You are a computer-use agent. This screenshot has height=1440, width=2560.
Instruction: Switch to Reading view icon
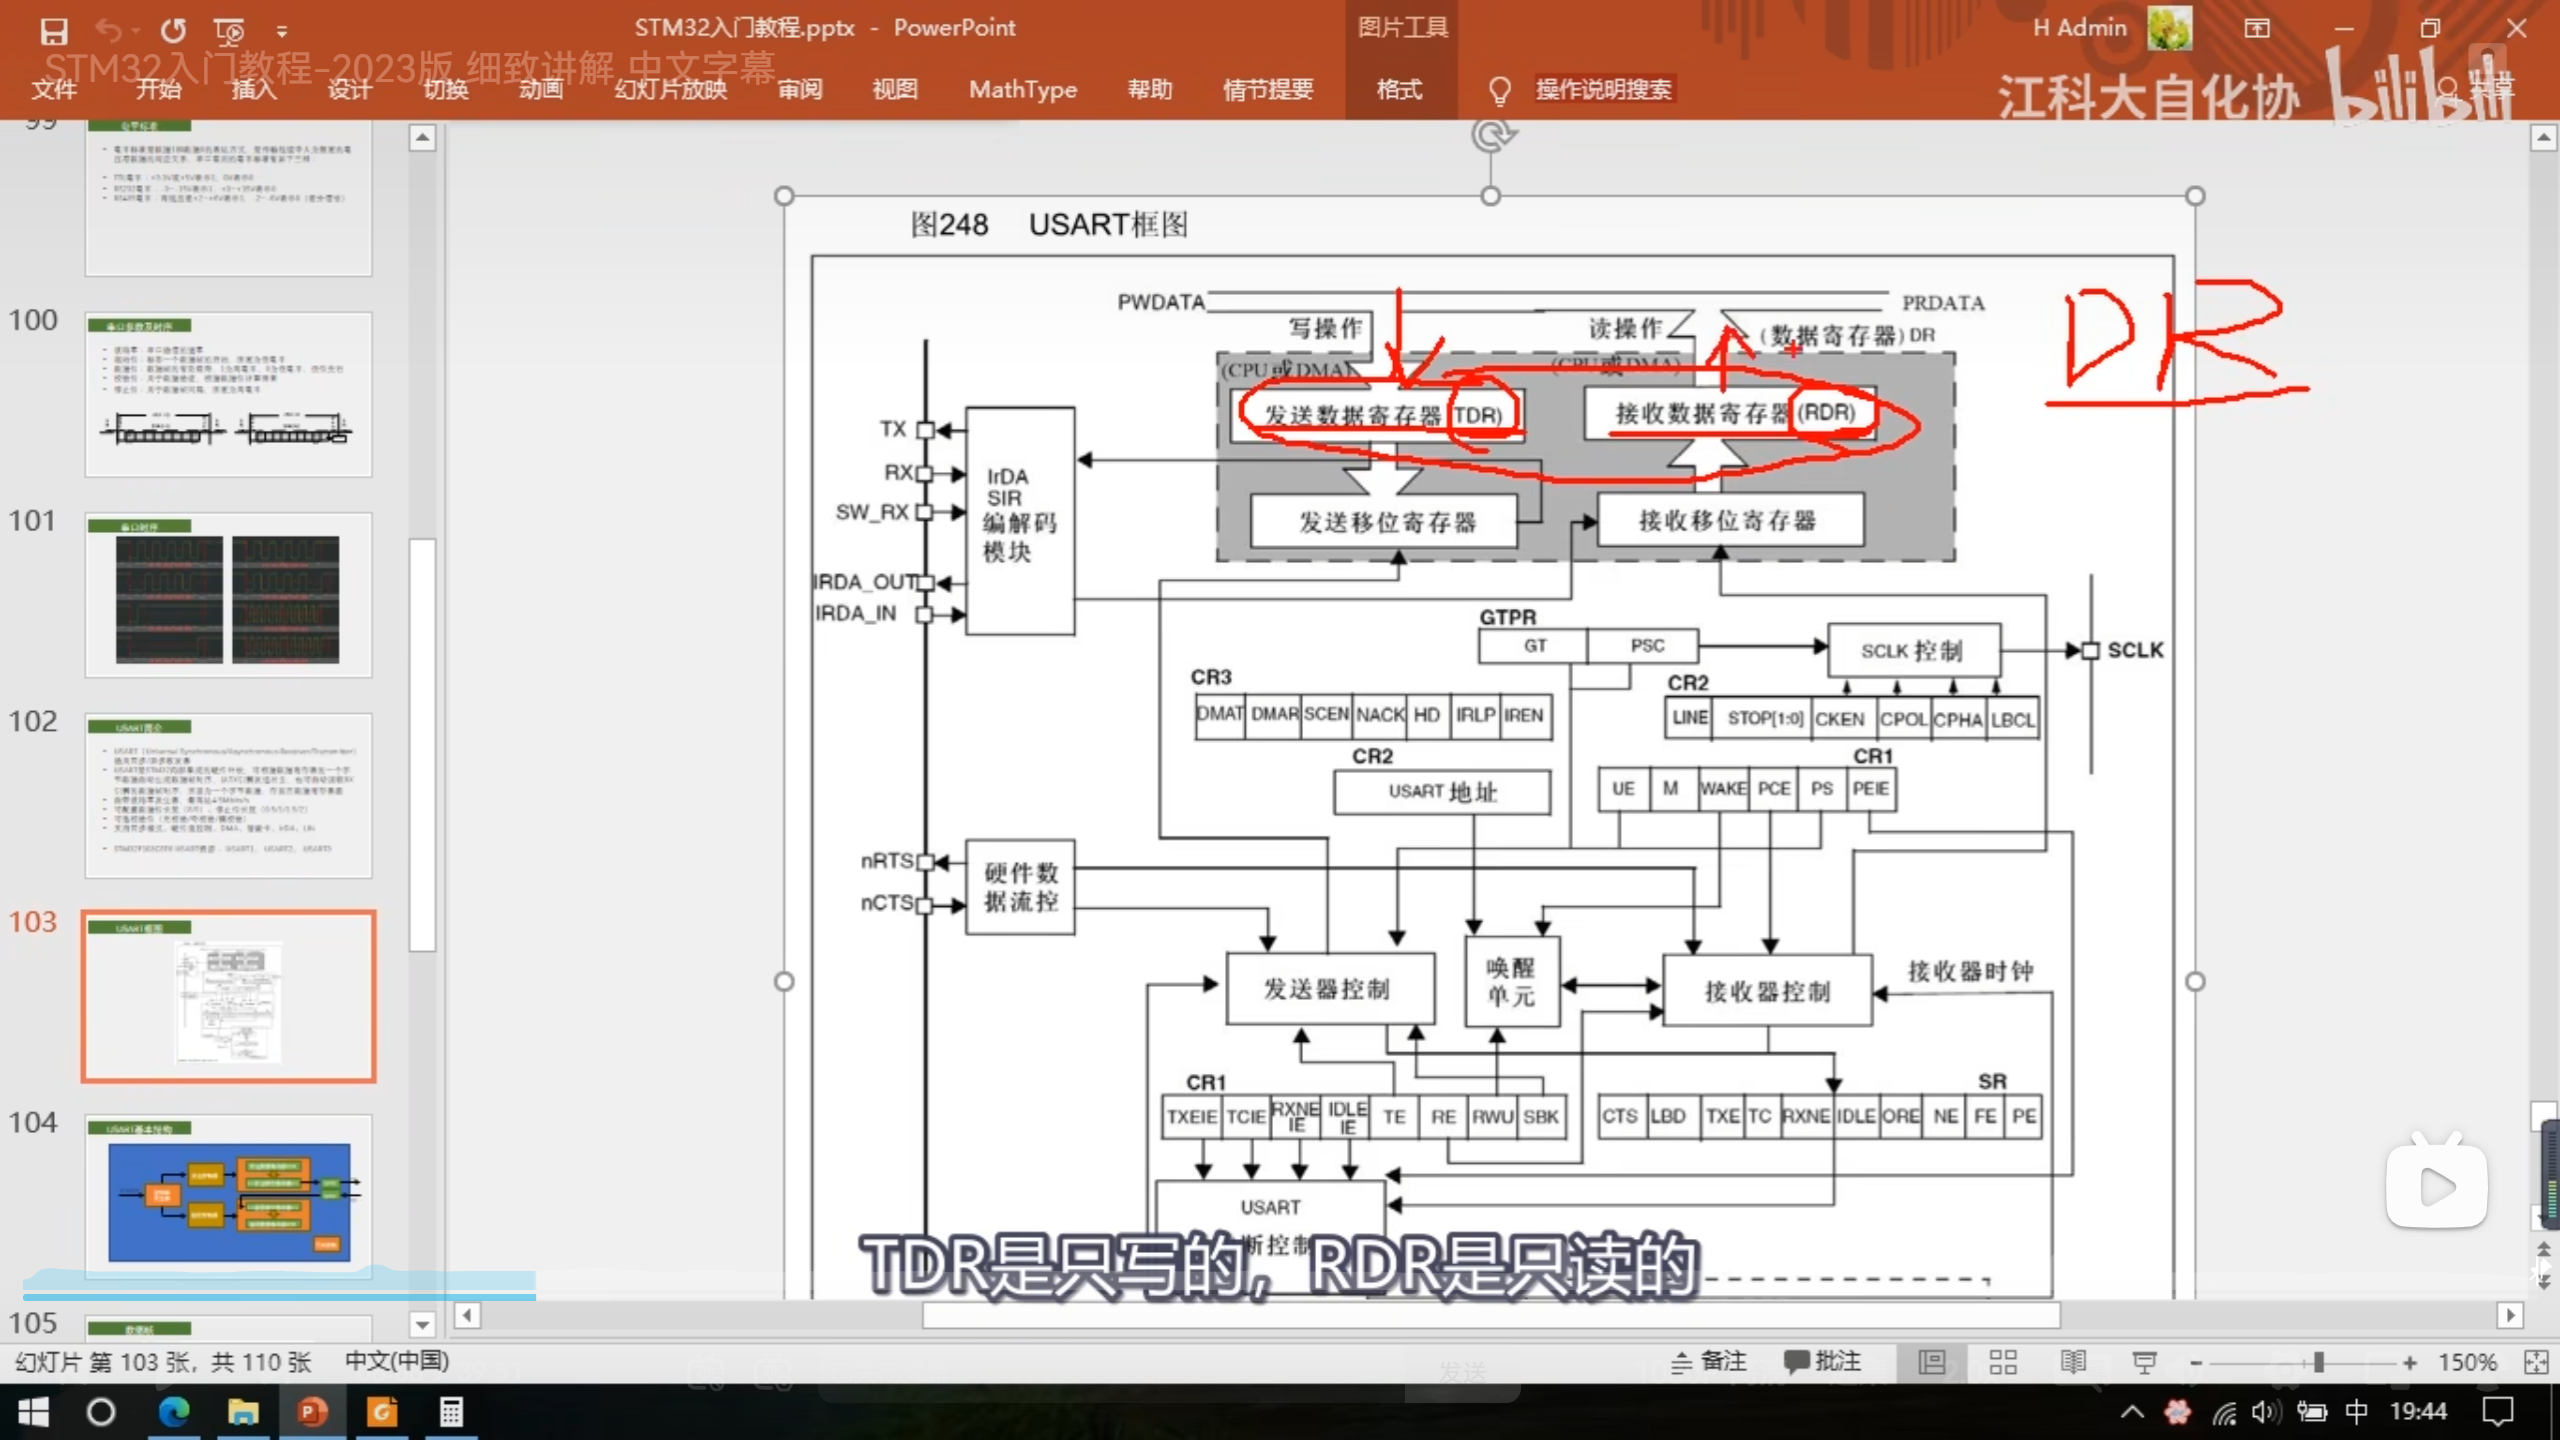coord(2073,1361)
